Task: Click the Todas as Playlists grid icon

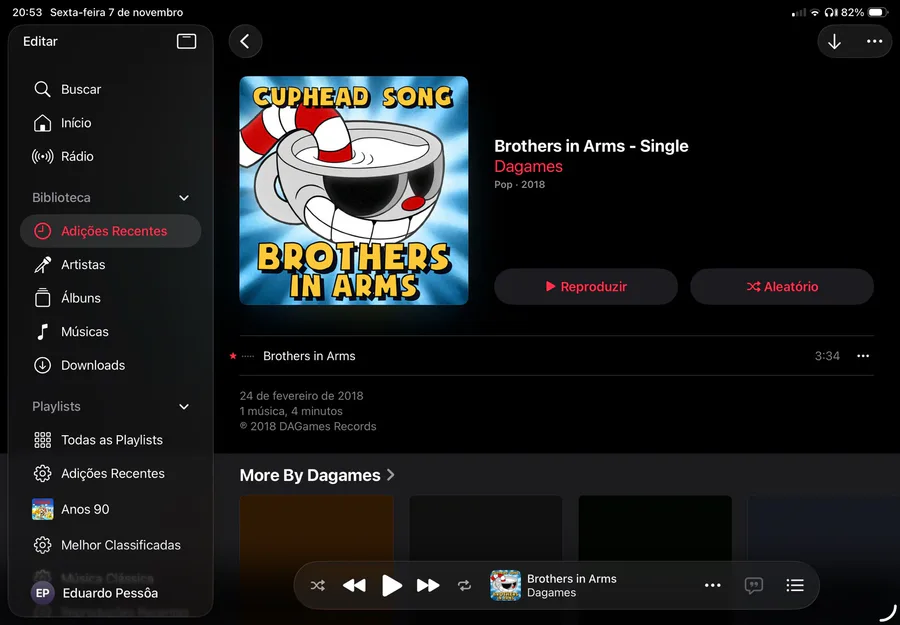Action: [42, 440]
